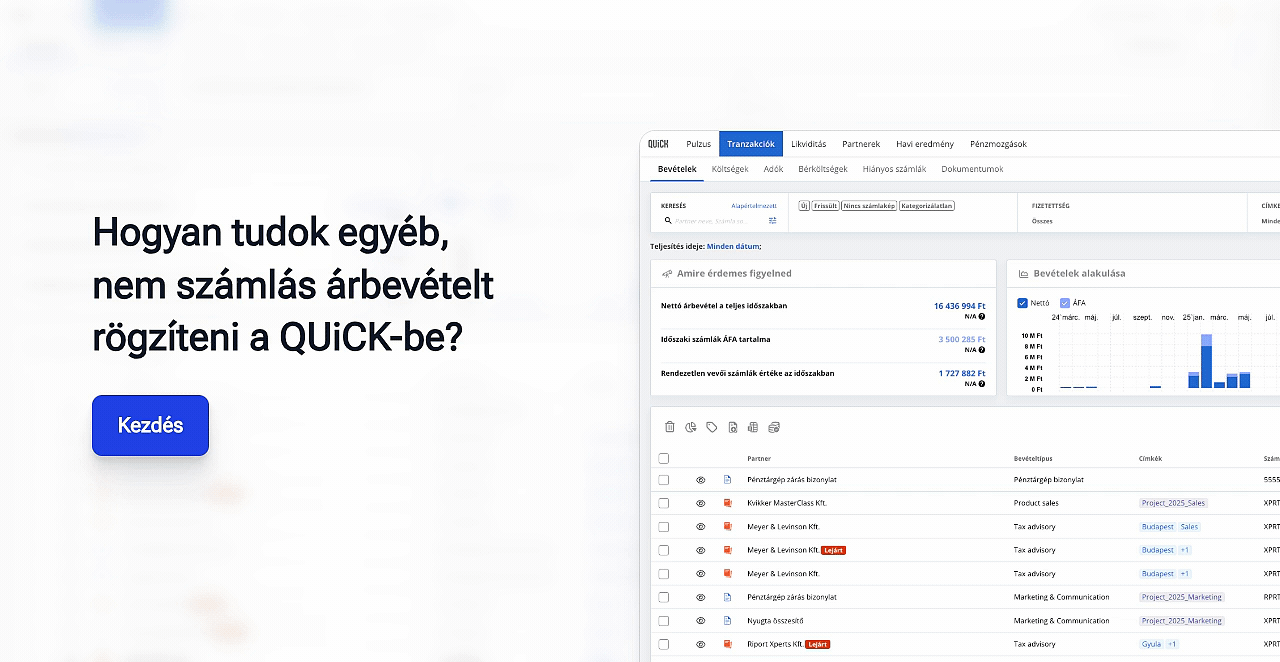This screenshot has width=1280, height=662.
Task: Click eye icon of Meyer & Levinson Lejárt row
Action: [701, 550]
